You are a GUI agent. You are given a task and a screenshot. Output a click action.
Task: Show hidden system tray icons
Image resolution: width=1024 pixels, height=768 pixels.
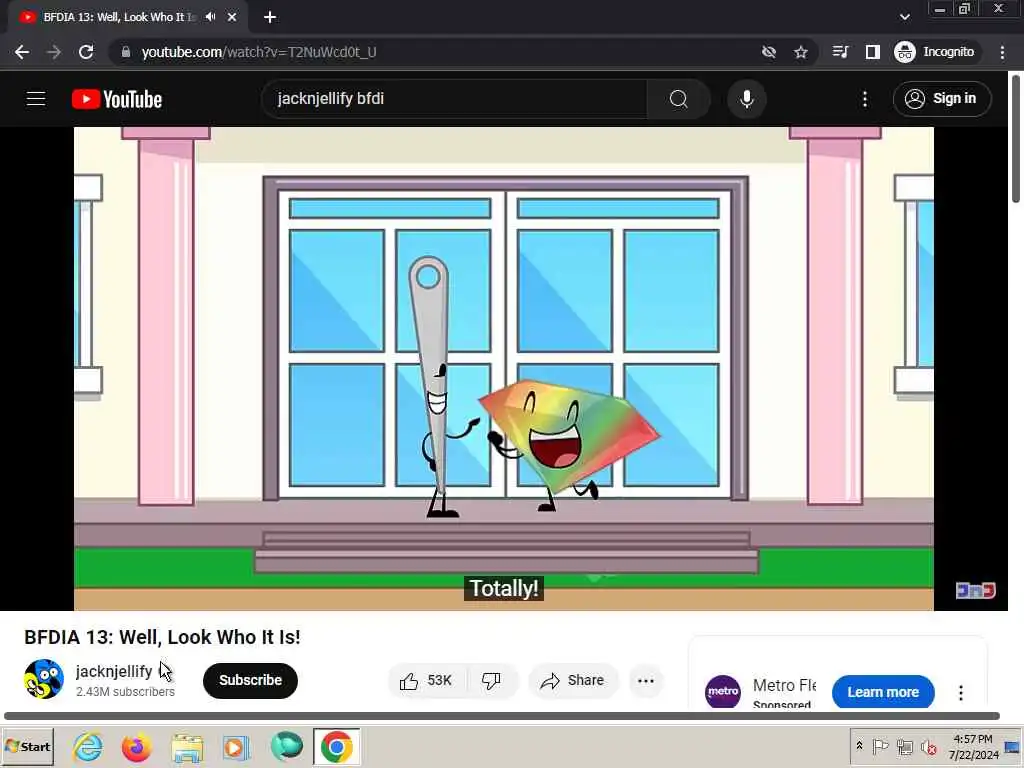[859, 746]
